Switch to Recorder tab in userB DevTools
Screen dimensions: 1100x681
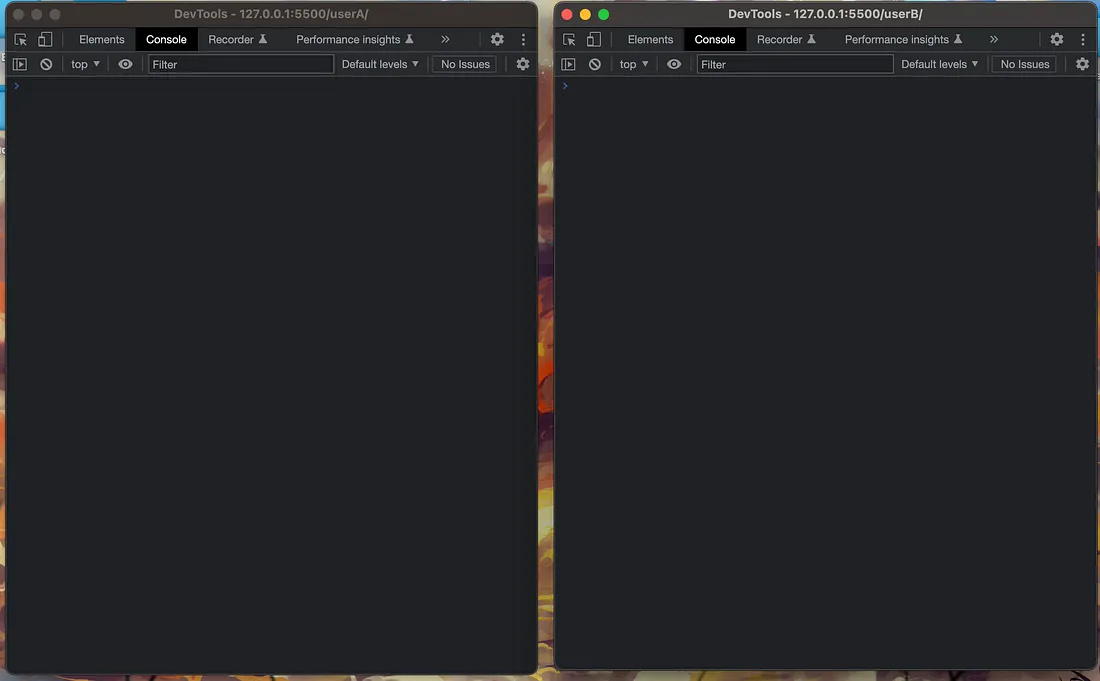(786, 40)
